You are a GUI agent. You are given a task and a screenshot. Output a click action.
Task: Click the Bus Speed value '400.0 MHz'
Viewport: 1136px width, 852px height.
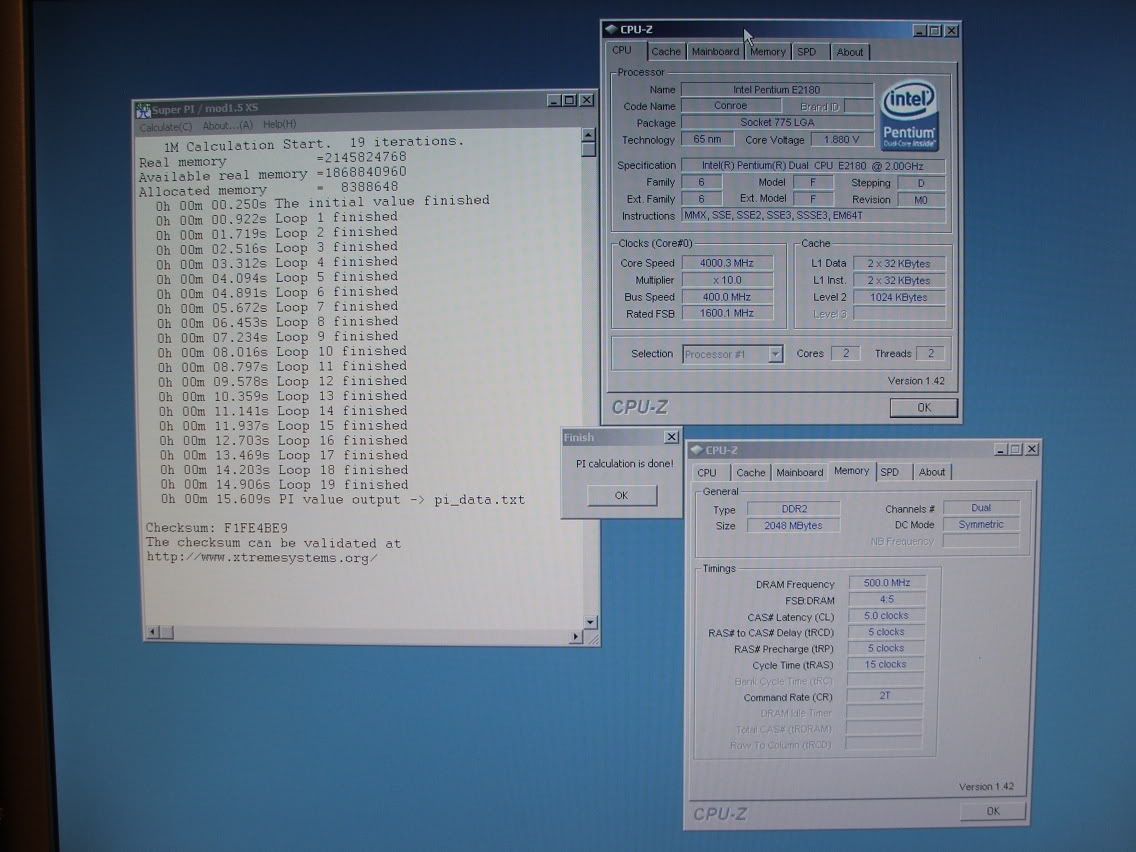(727, 297)
